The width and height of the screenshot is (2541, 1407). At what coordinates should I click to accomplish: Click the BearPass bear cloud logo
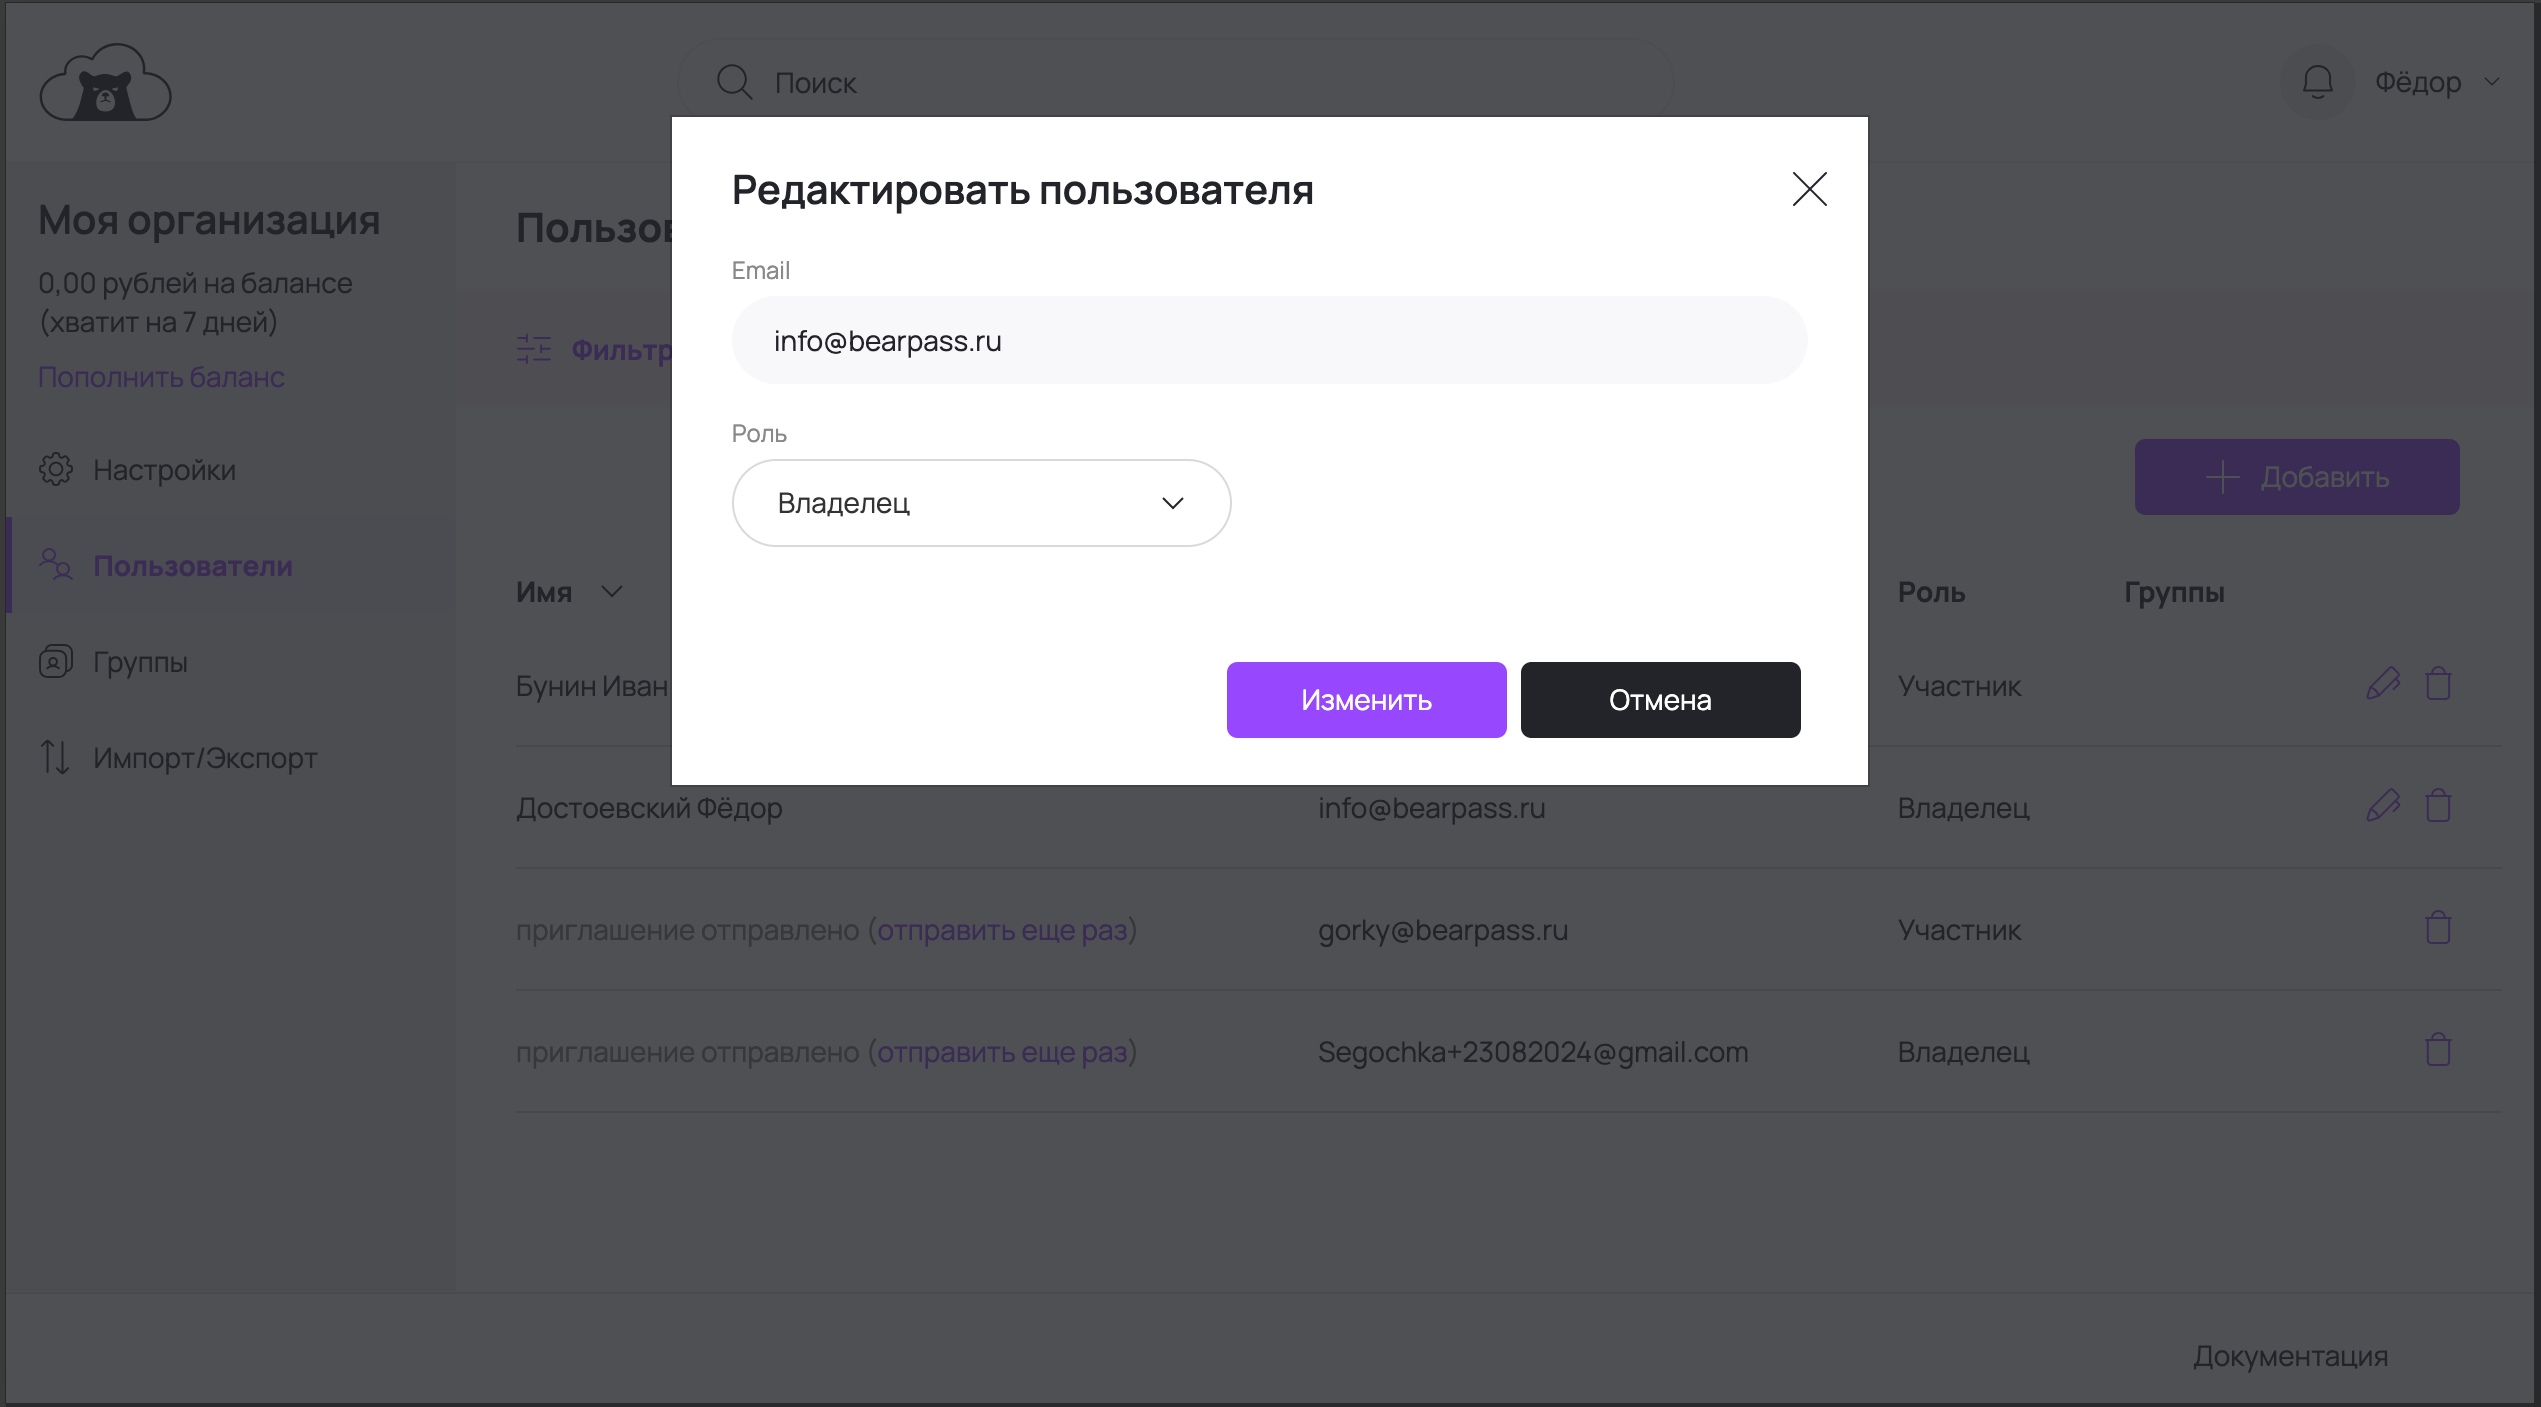[x=106, y=83]
